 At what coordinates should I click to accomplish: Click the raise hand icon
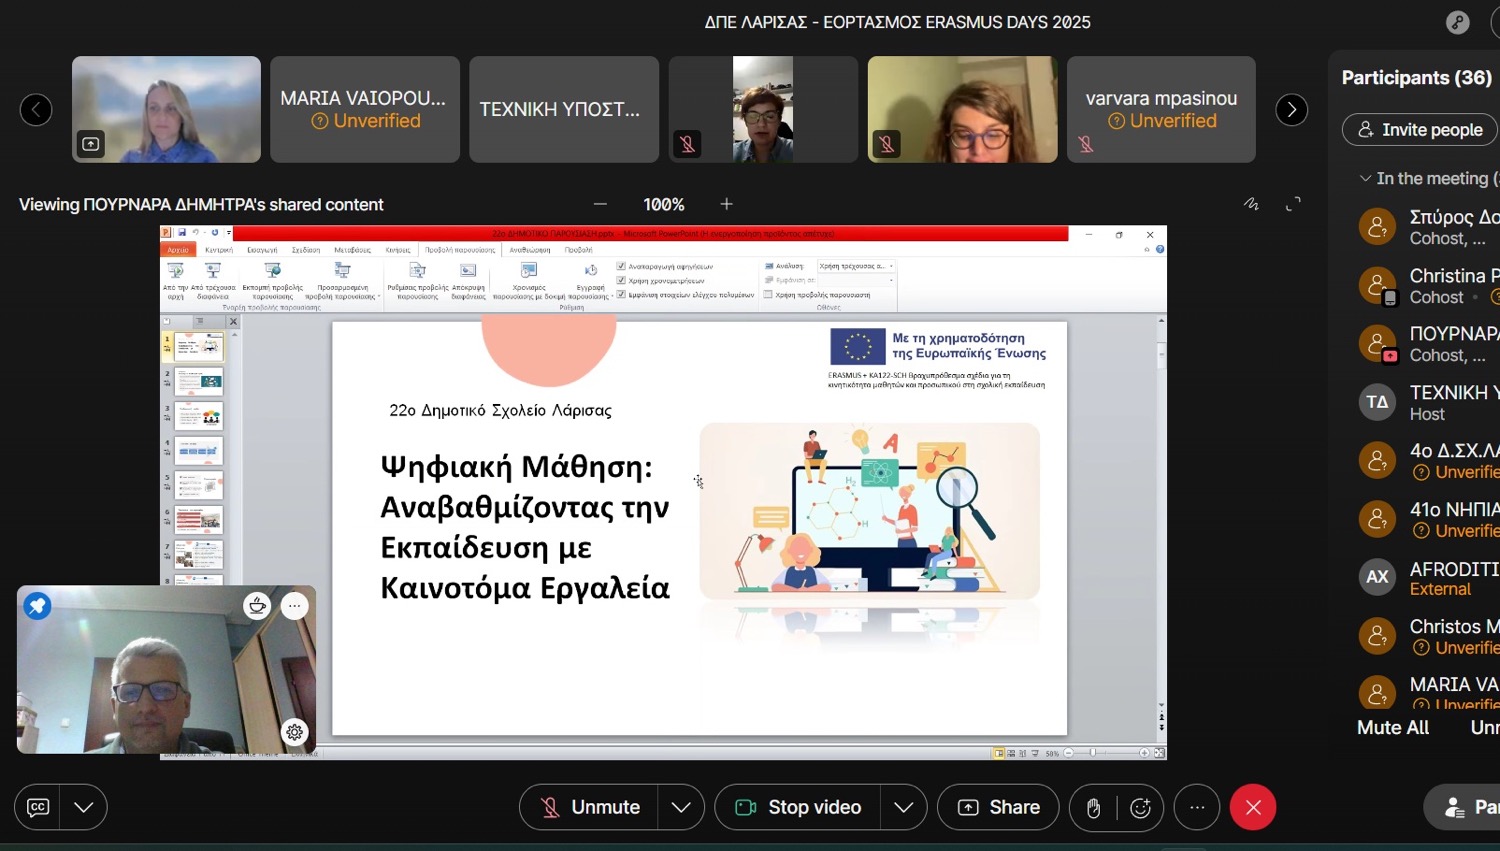pyautogui.click(x=1093, y=808)
